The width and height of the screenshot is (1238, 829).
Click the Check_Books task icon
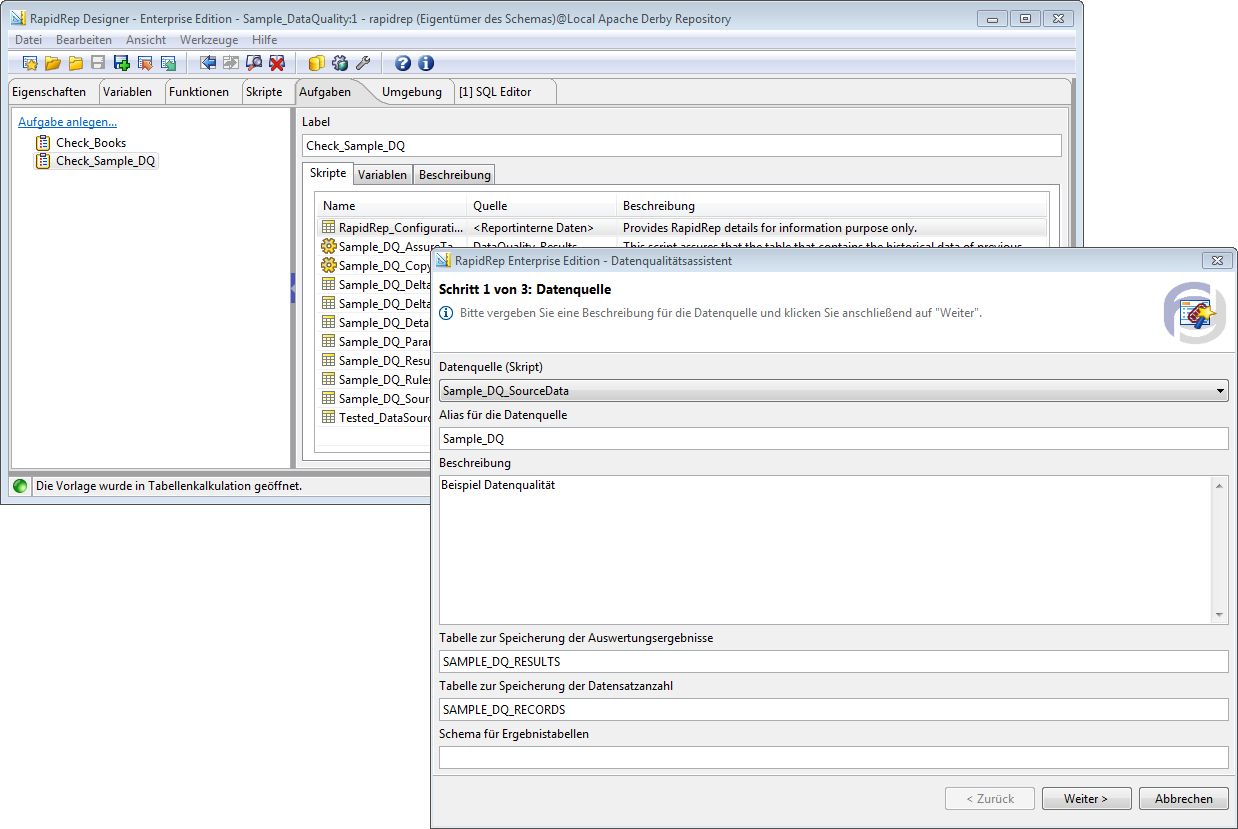tap(43, 143)
